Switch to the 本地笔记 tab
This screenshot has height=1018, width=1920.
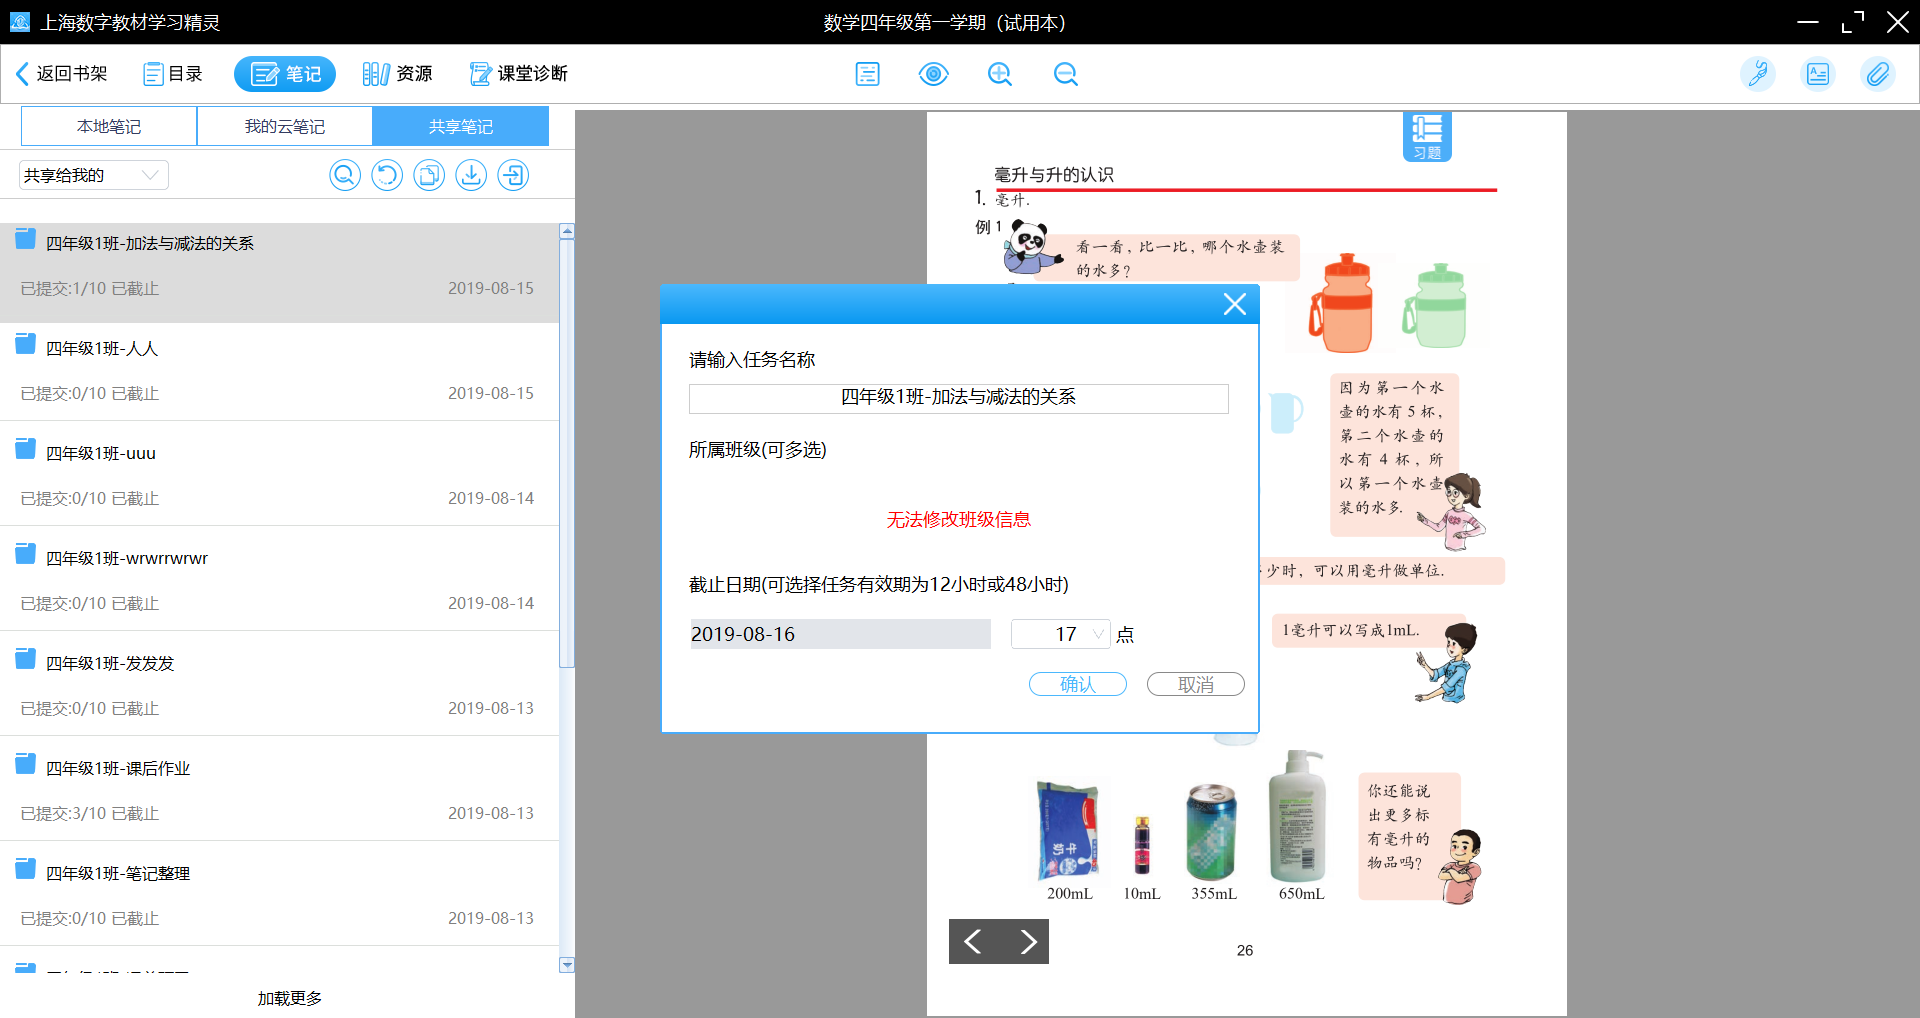[109, 127]
